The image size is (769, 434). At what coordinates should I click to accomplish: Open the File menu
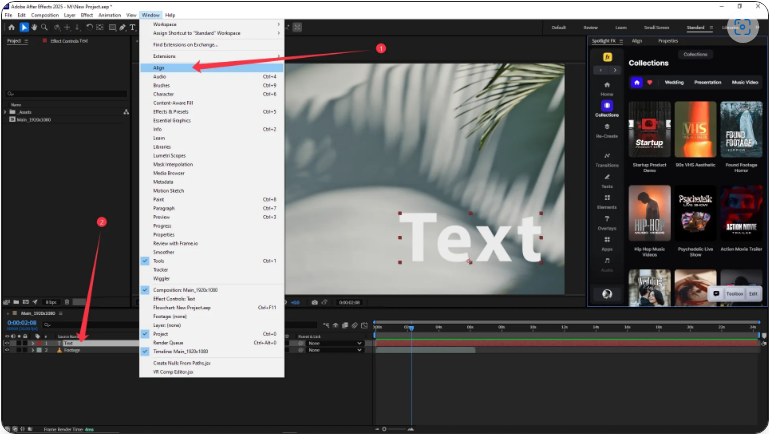pyautogui.click(x=8, y=15)
